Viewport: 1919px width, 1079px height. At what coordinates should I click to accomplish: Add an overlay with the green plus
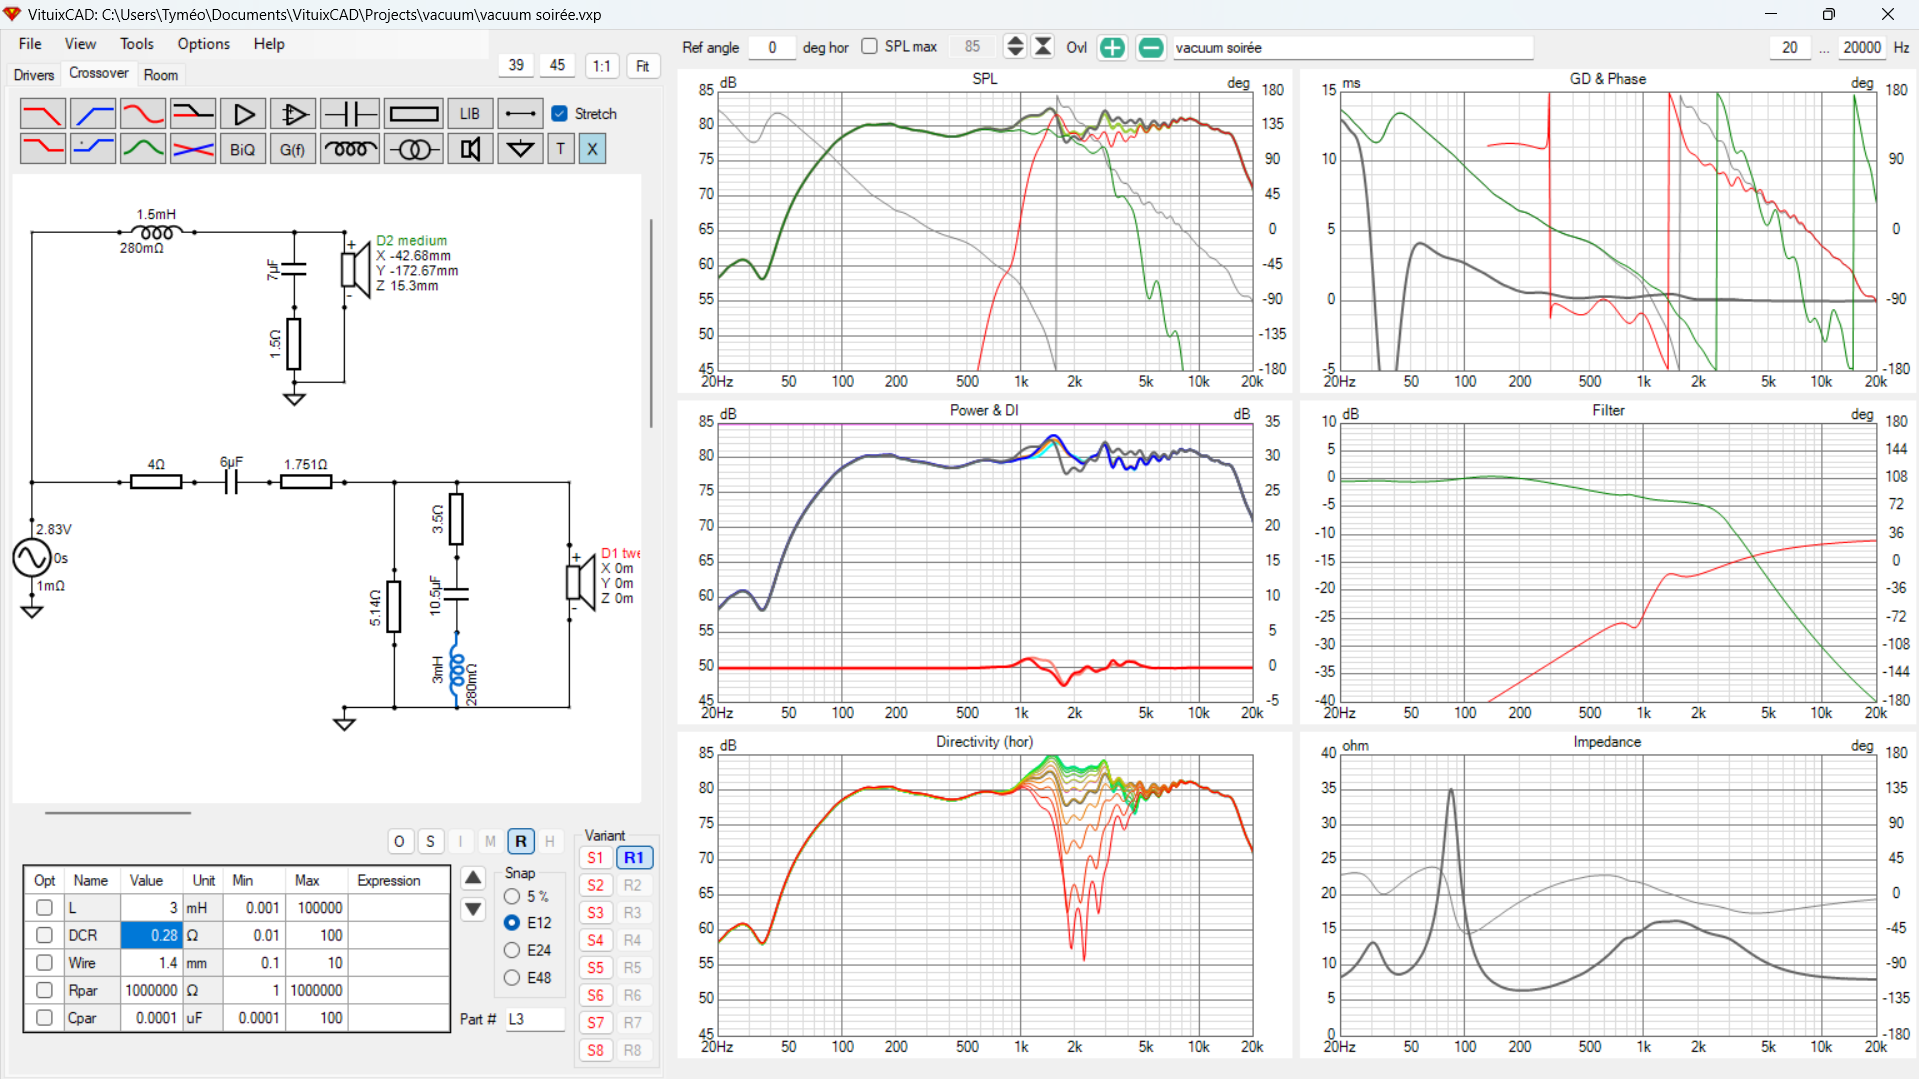pyautogui.click(x=1112, y=47)
